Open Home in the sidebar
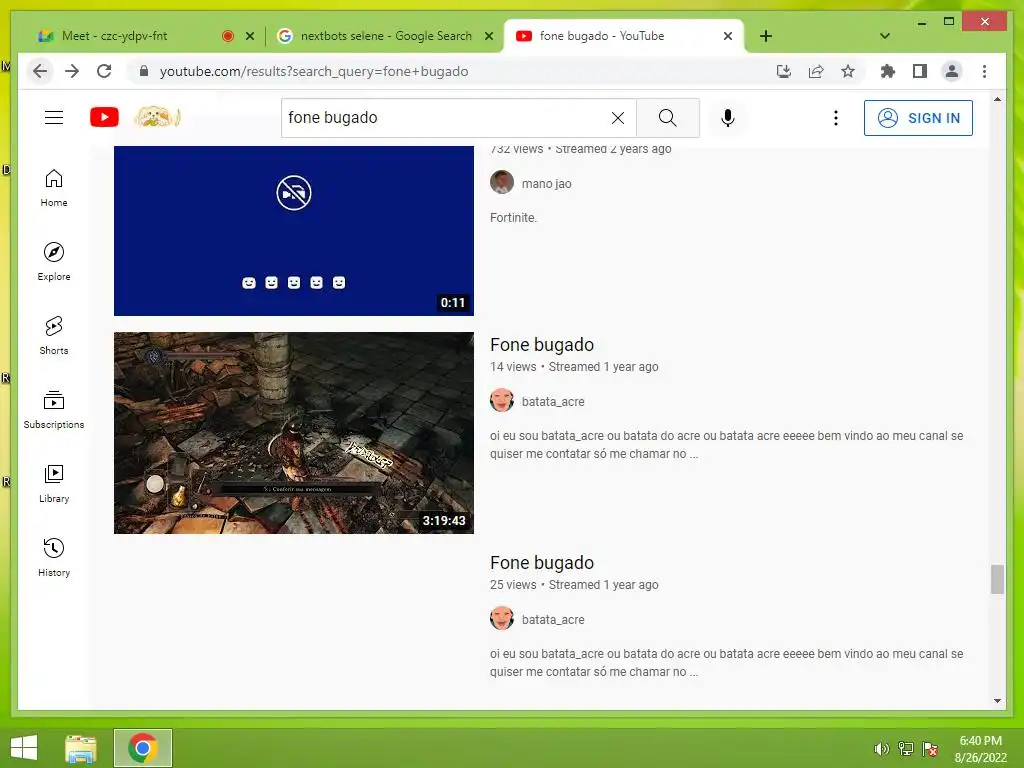Image resolution: width=1024 pixels, height=768 pixels. (x=54, y=188)
